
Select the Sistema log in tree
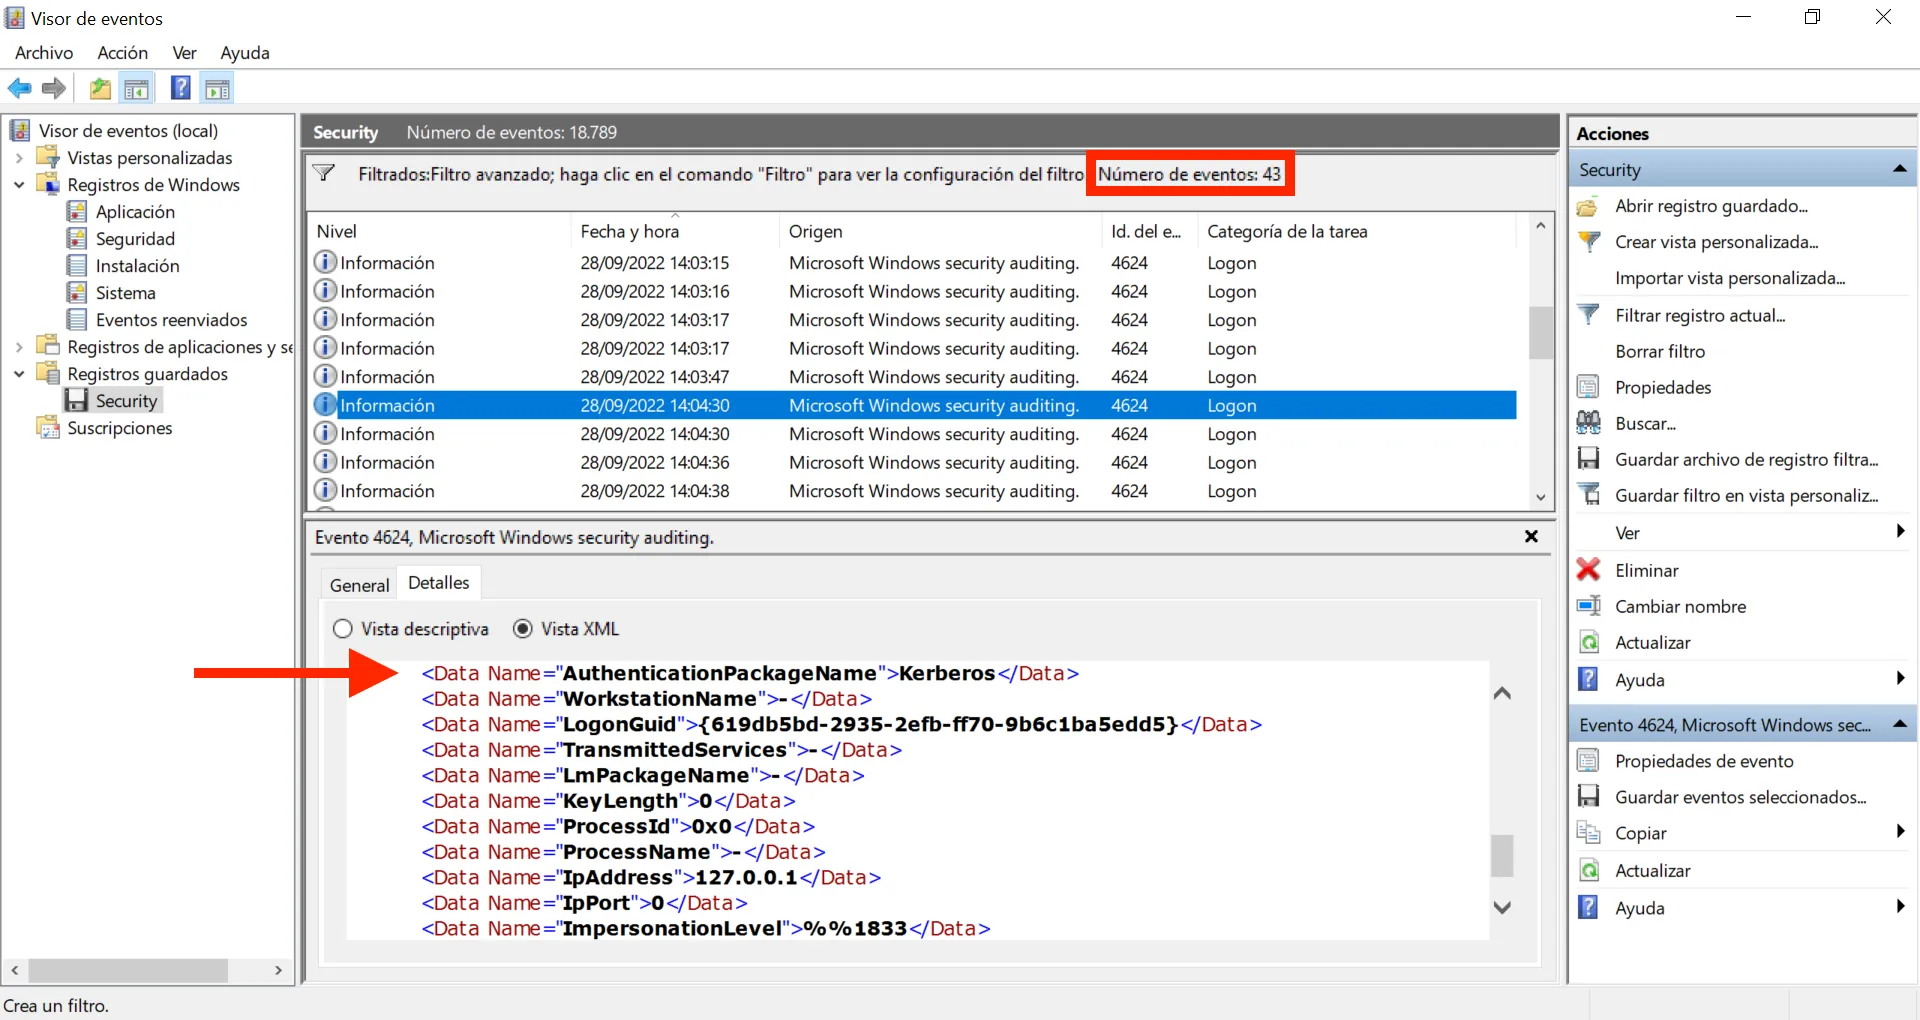click(x=125, y=293)
